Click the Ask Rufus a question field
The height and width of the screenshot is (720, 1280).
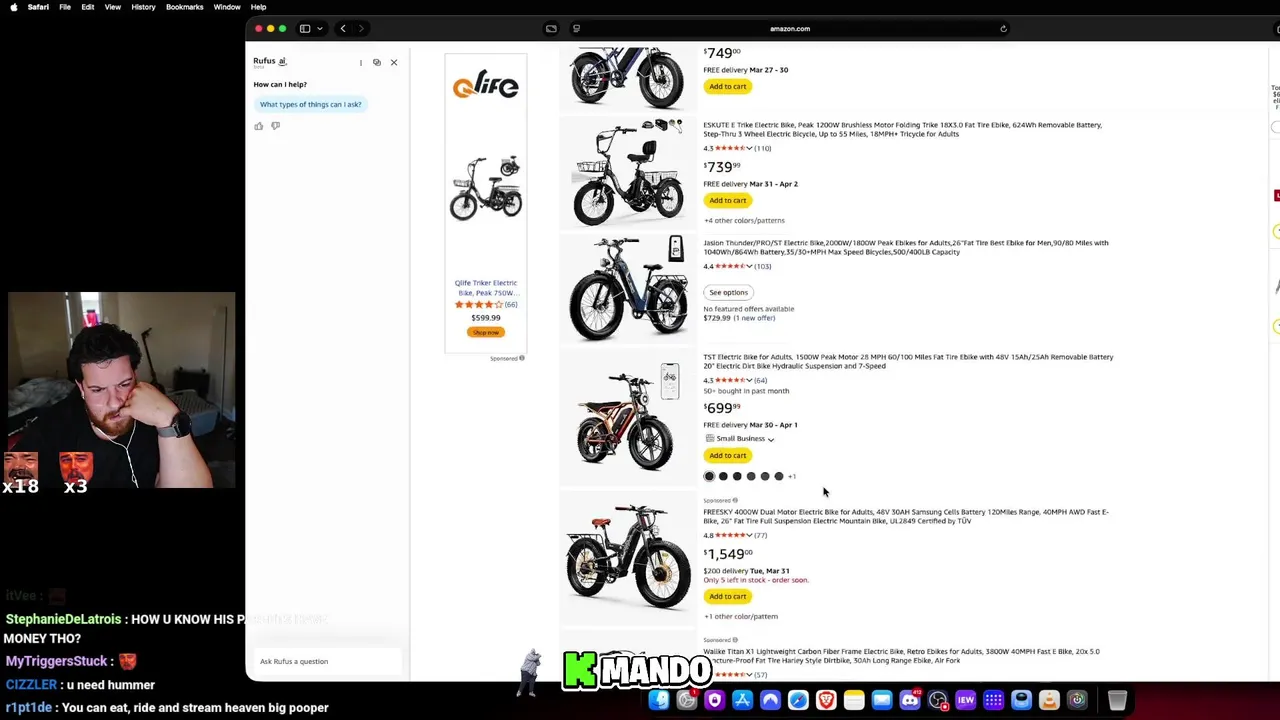pos(329,661)
